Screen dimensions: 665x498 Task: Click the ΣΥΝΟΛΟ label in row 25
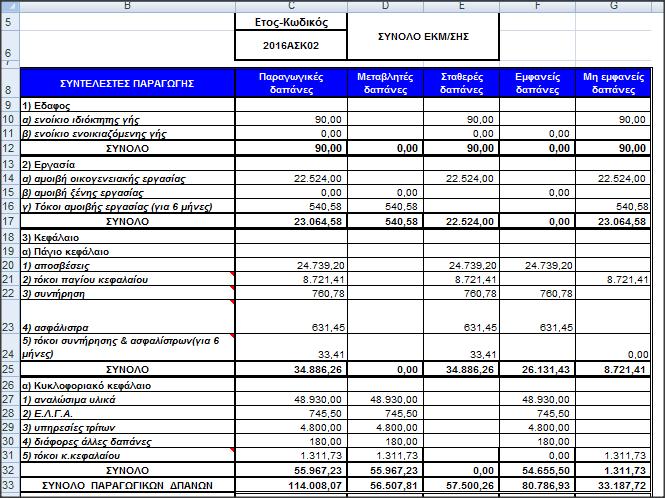point(127,369)
